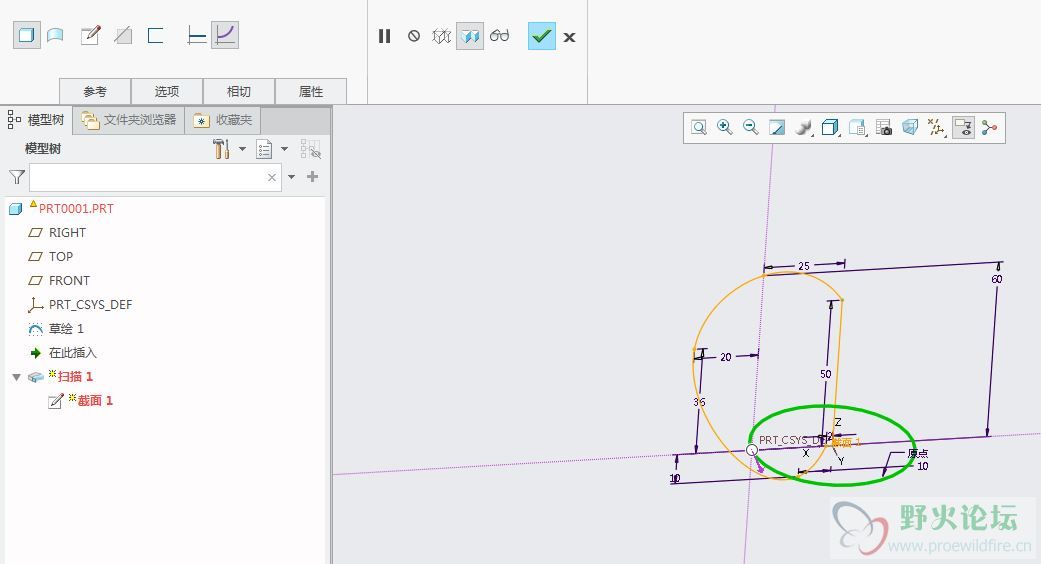This screenshot has height=564, width=1041.
Task: Open the saved orientations cube icon
Action: click(830, 127)
